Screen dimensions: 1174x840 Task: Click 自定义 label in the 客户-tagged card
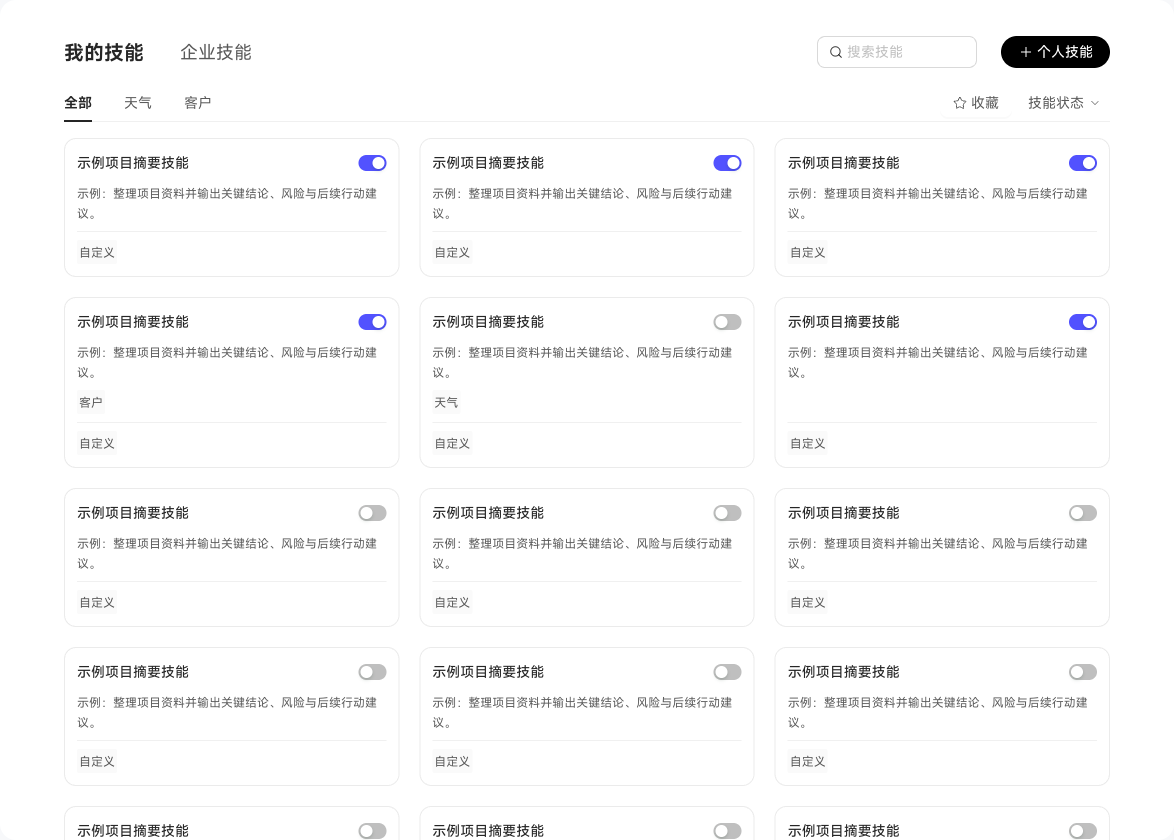click(97, 444)
